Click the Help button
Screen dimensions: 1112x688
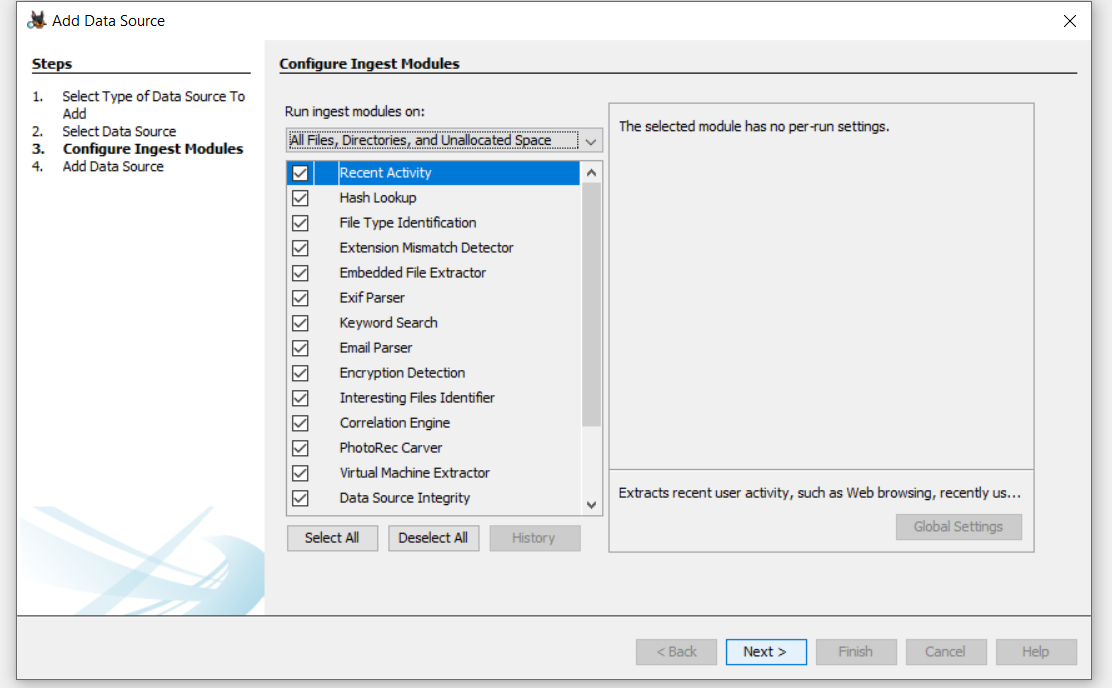[x=1036, y=651]
